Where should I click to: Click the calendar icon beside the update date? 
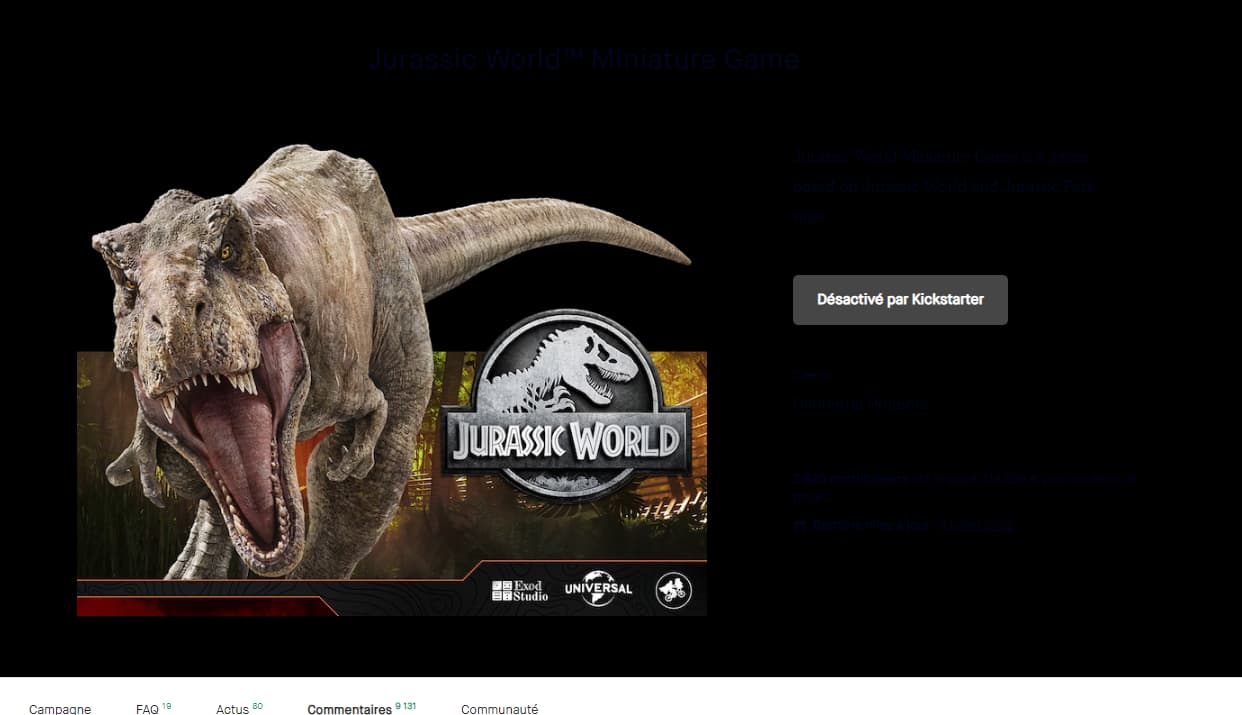[x=799, y=525]
